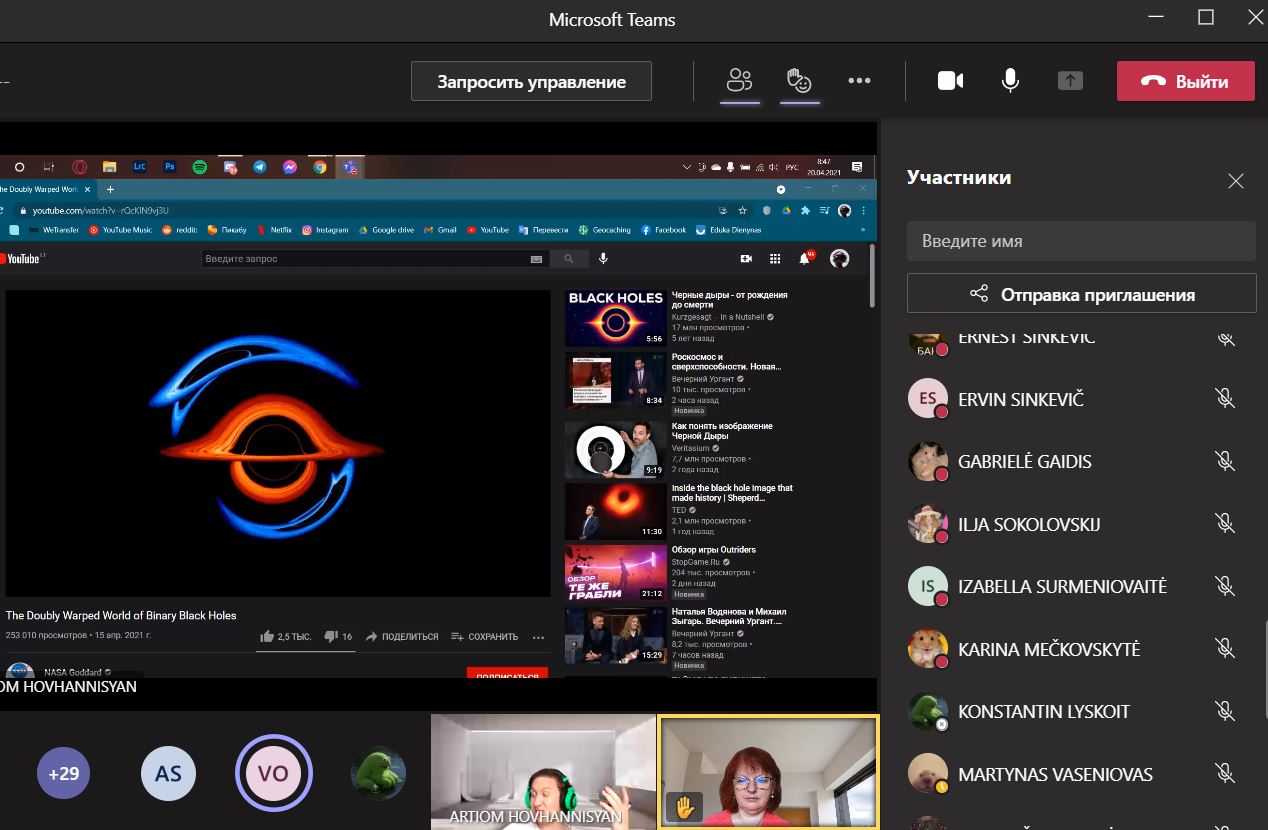
Task: Click the Spotify icon in shared taskbar
Action: [199, 167]
